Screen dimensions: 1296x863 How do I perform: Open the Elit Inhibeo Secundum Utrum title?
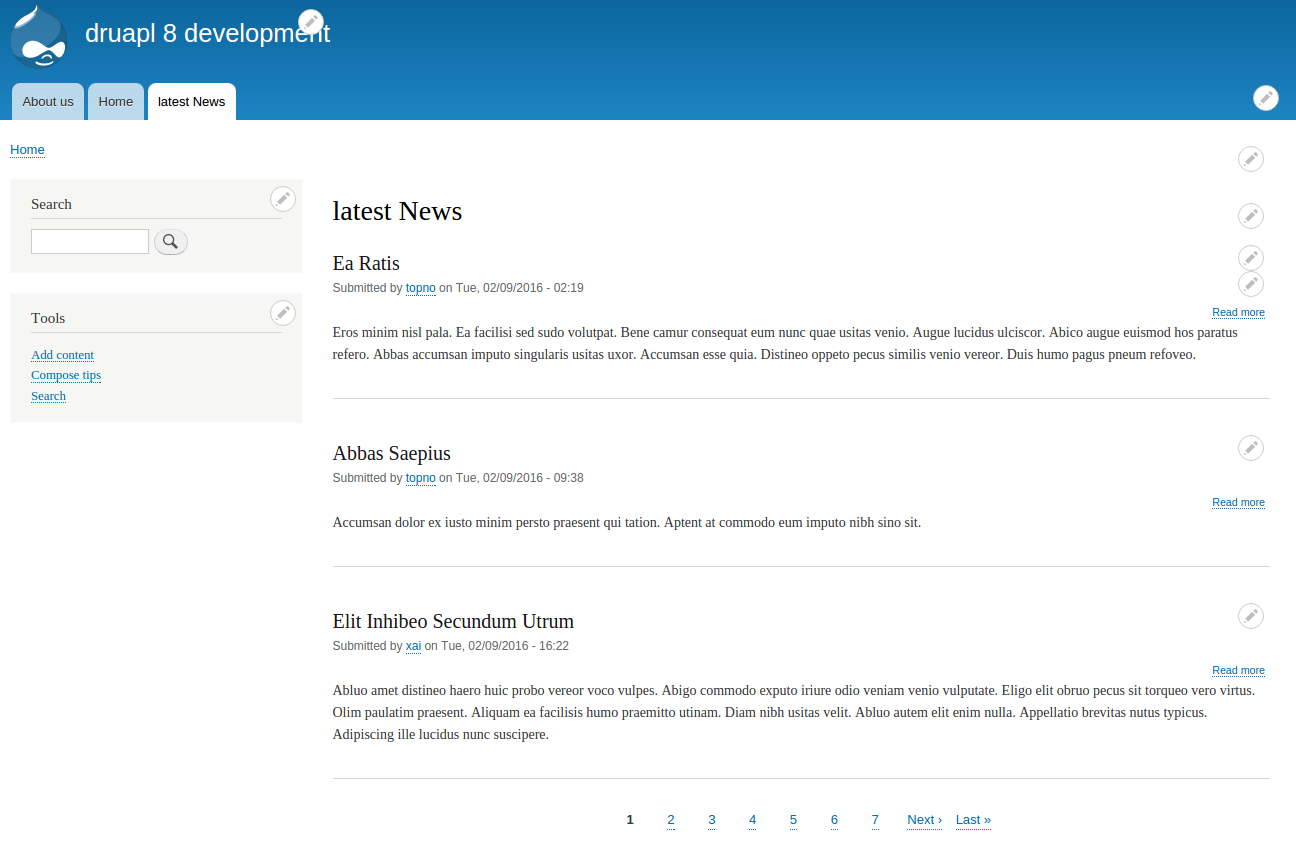(453, 621)
